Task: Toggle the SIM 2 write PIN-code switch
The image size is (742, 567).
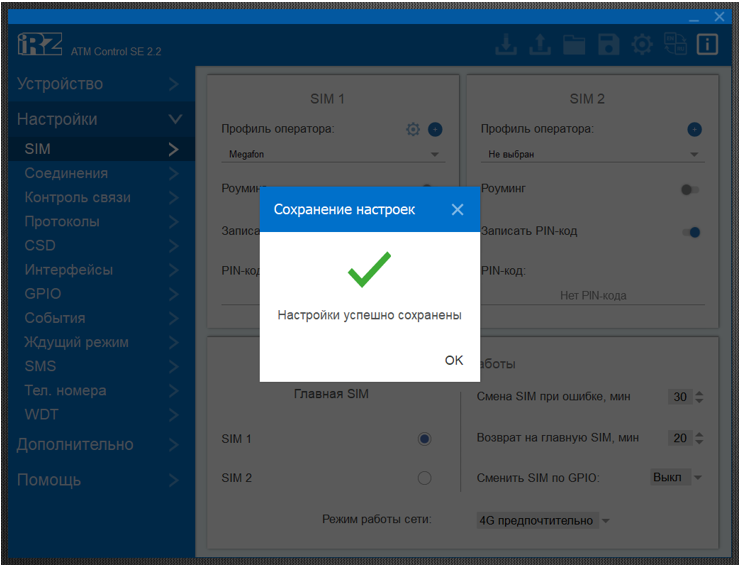Action: point(690,232)
